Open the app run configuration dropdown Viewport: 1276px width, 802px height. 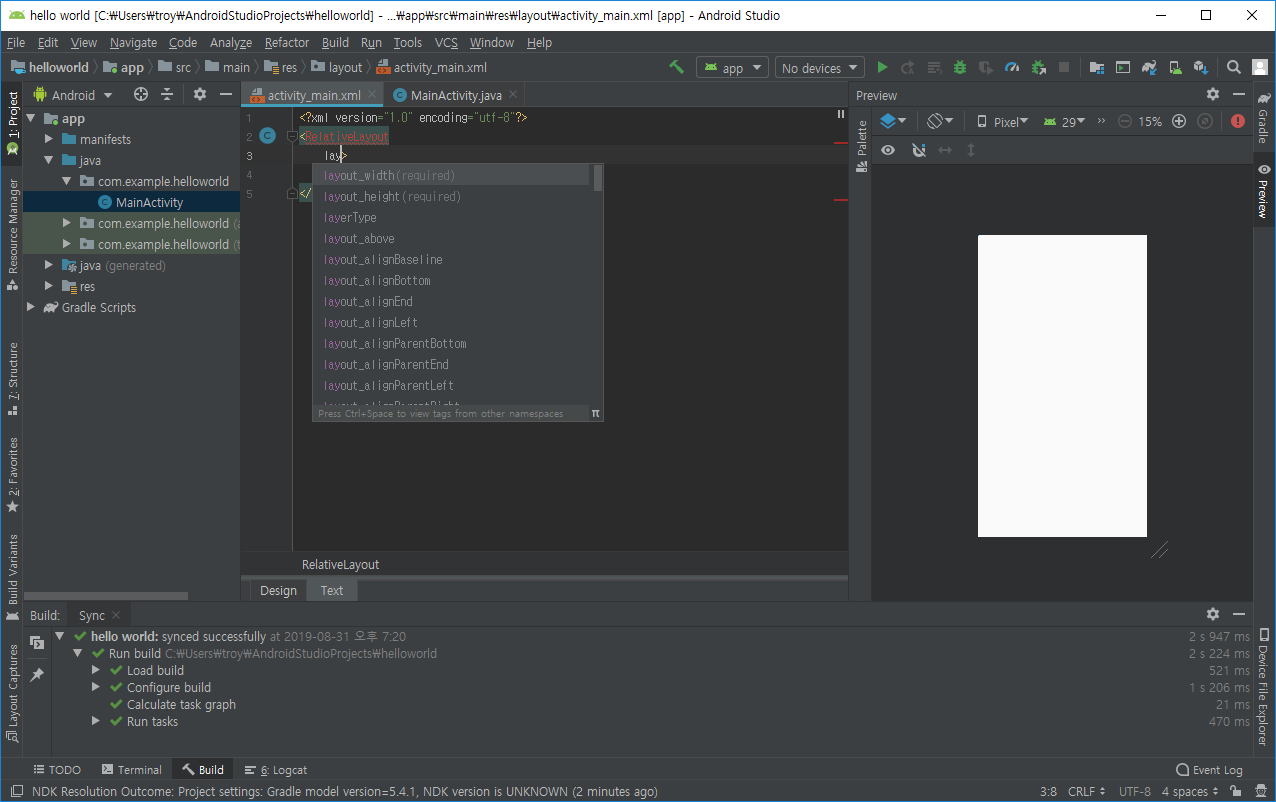tap(732, 67)
